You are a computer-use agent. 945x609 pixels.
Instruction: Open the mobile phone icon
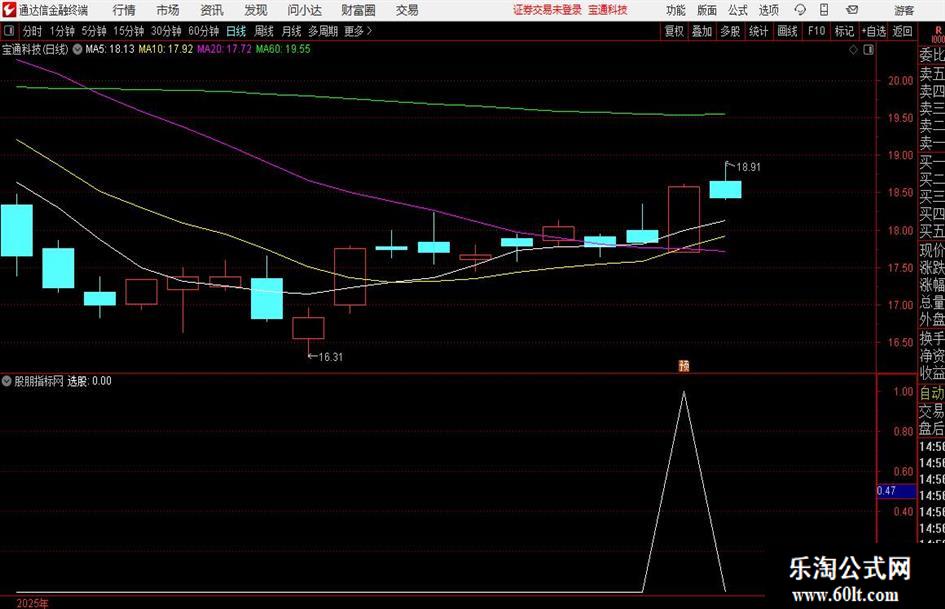click(824, 10)
